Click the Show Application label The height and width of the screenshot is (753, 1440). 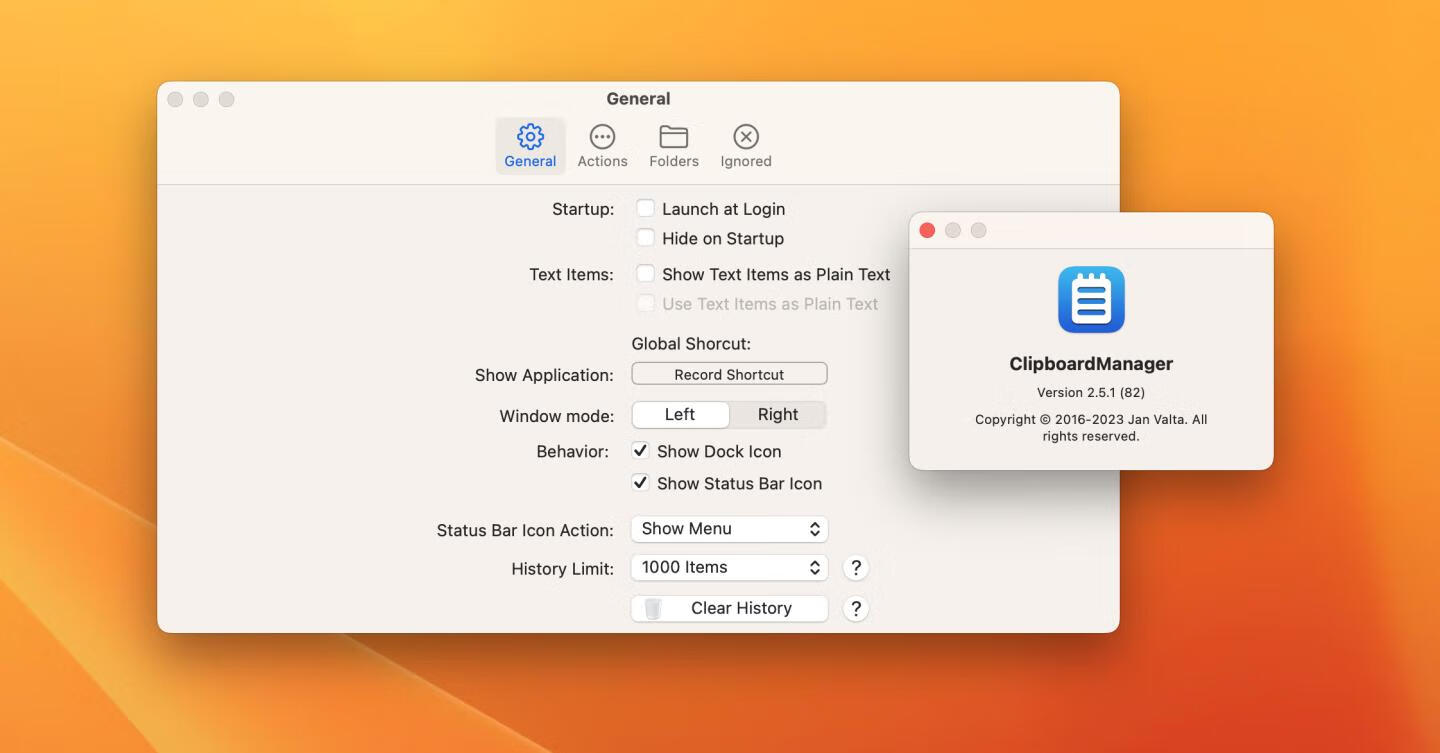coord(544,375)
